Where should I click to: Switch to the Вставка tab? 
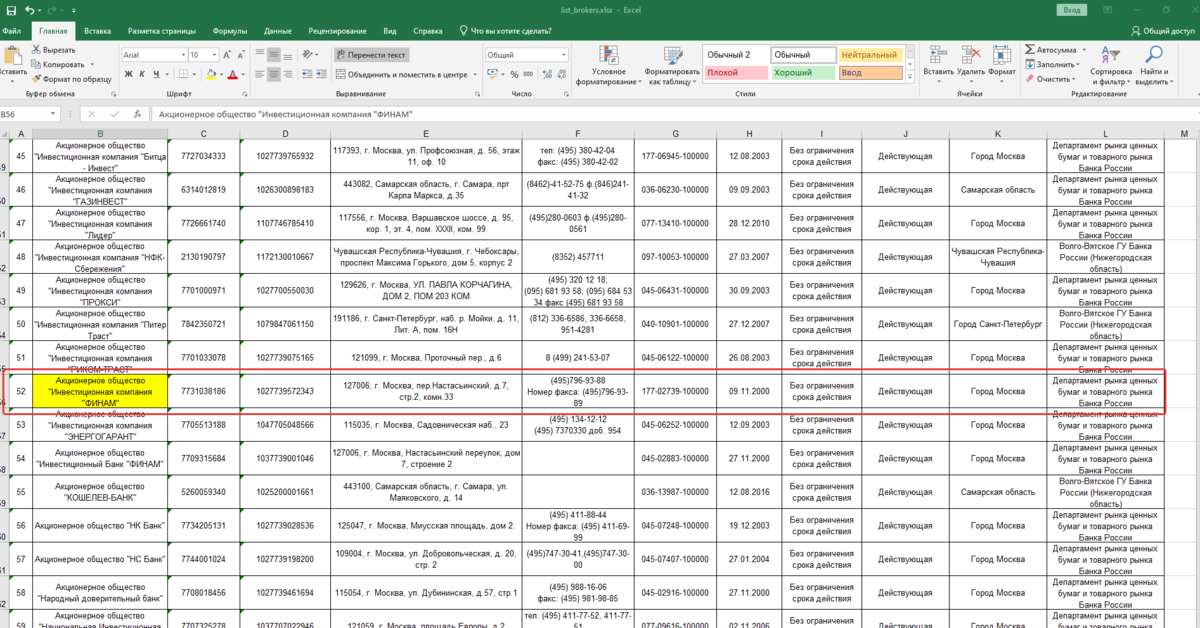tap(98, 31)
